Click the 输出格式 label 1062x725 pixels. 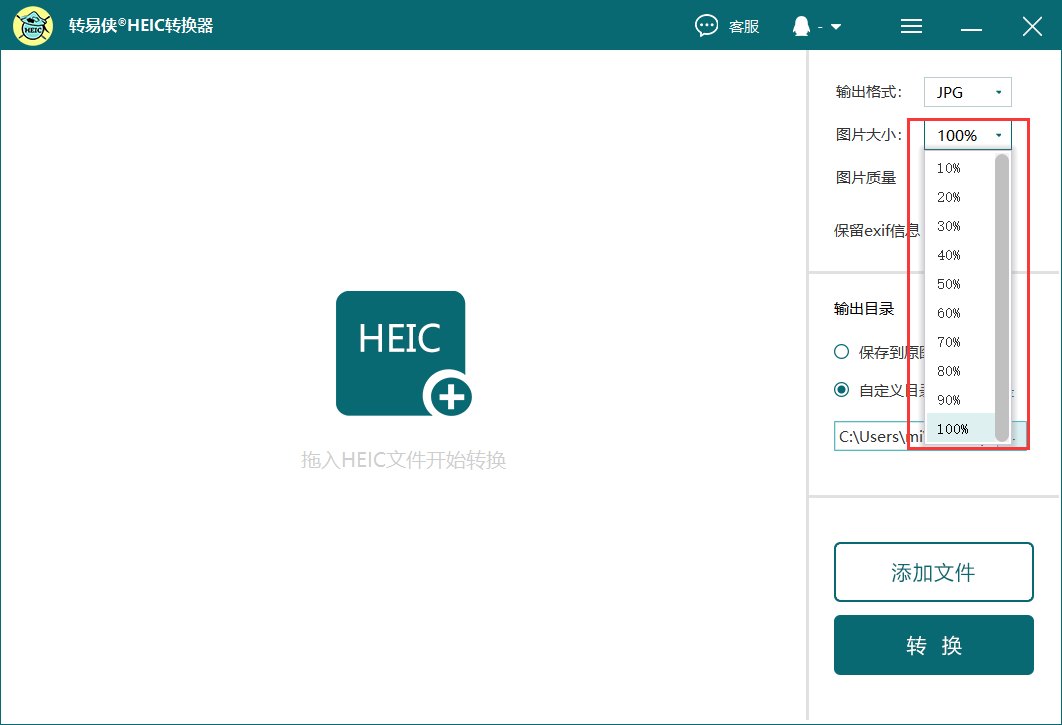(x=868, y=92)
